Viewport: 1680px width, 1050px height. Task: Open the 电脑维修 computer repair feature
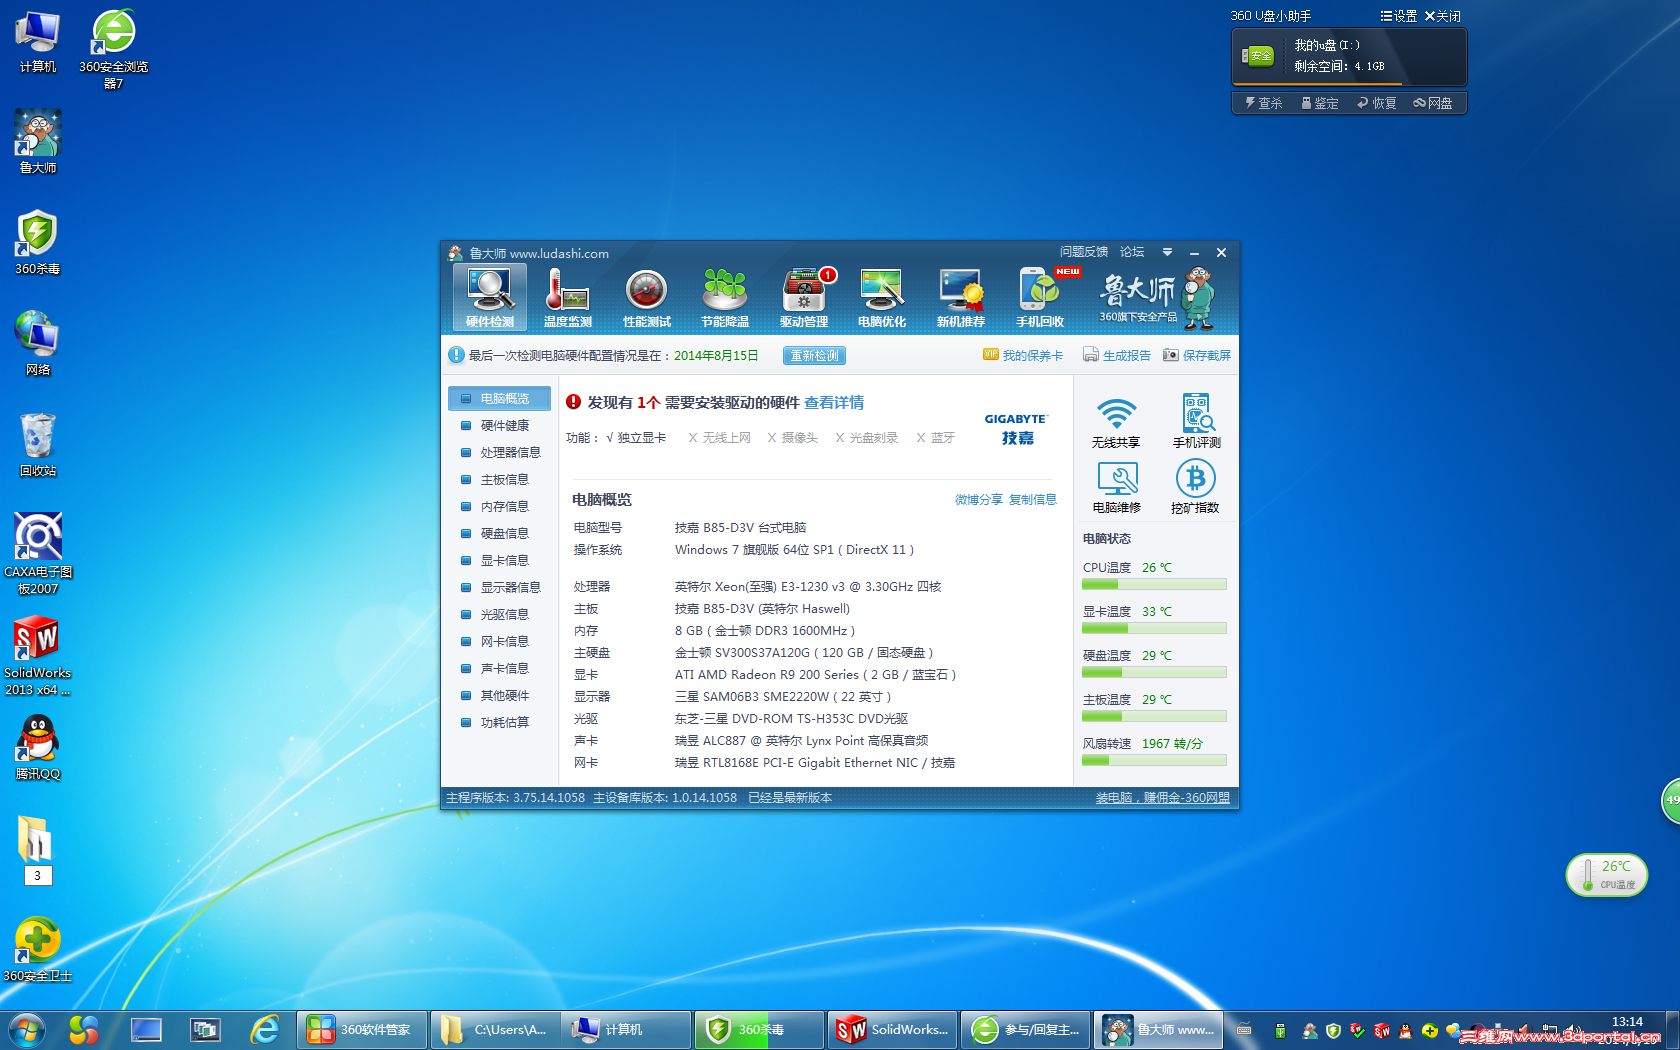(x=1116, y=488)
